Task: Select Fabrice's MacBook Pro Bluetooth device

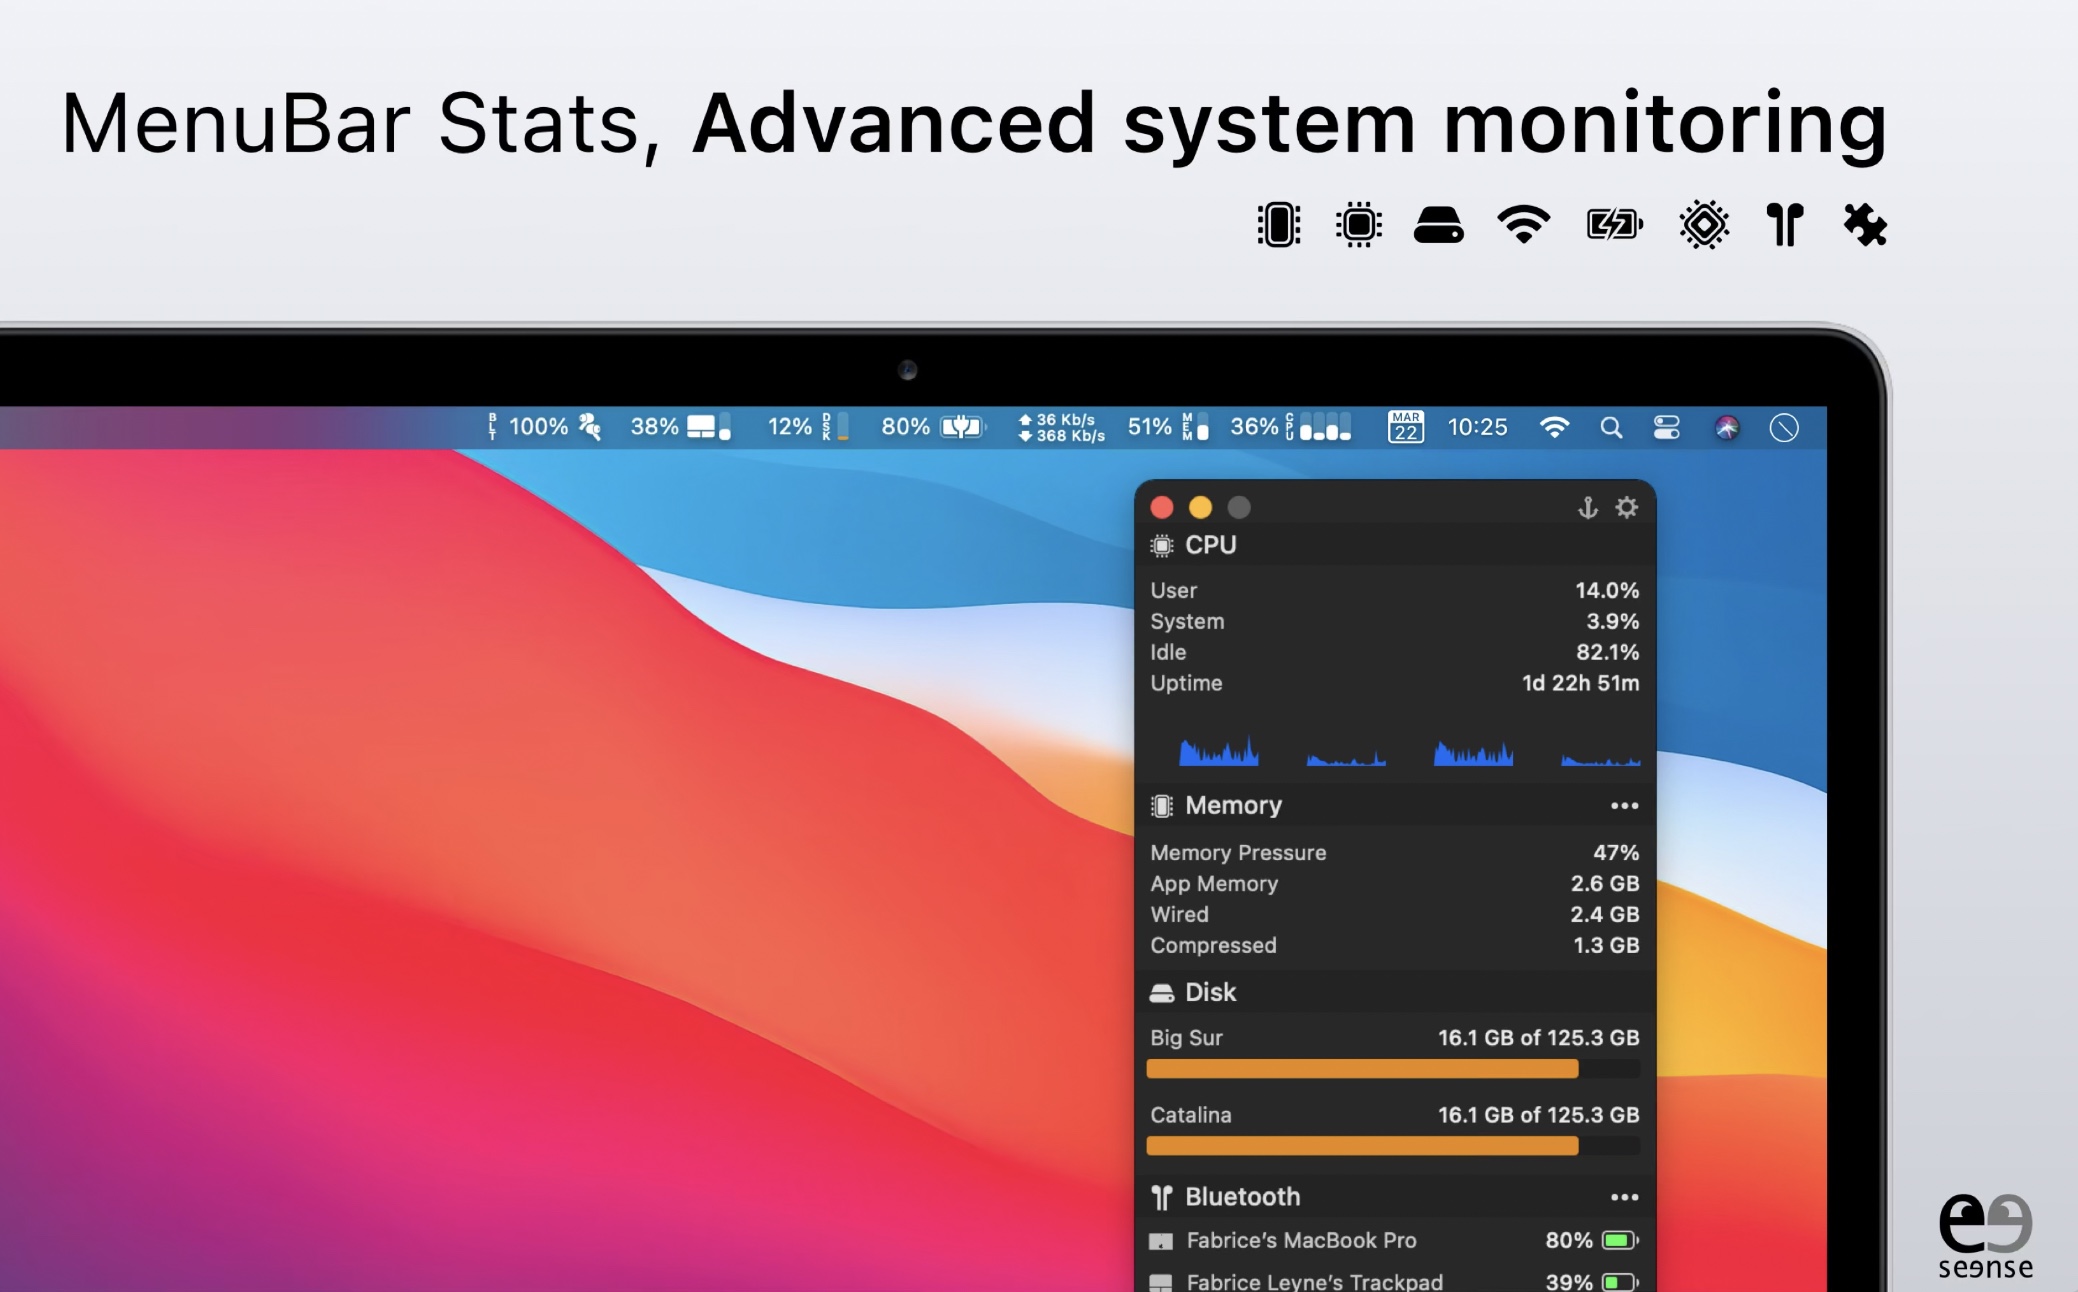Action: click(1300, 1241)
